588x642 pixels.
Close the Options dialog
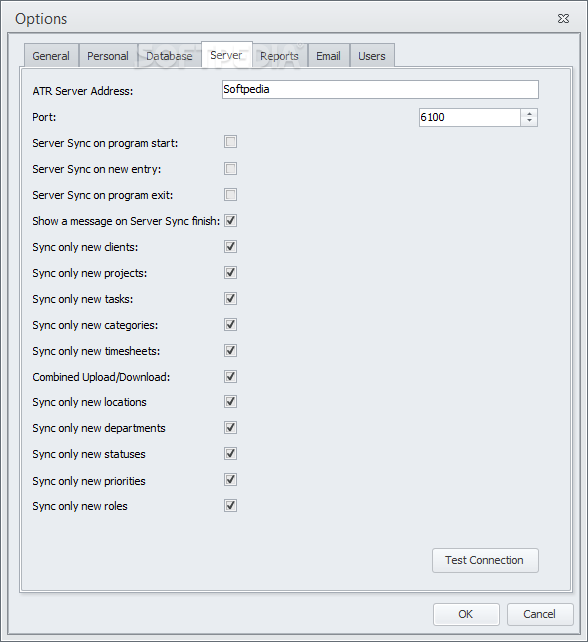coord(563,18)
